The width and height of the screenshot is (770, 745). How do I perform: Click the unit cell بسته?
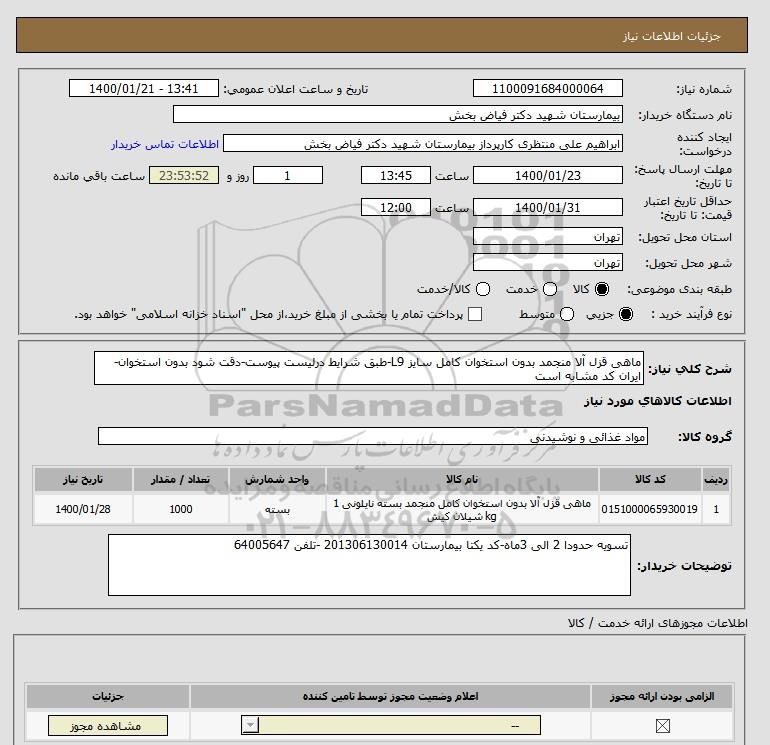pyautogui.click(x=277, y=509)
